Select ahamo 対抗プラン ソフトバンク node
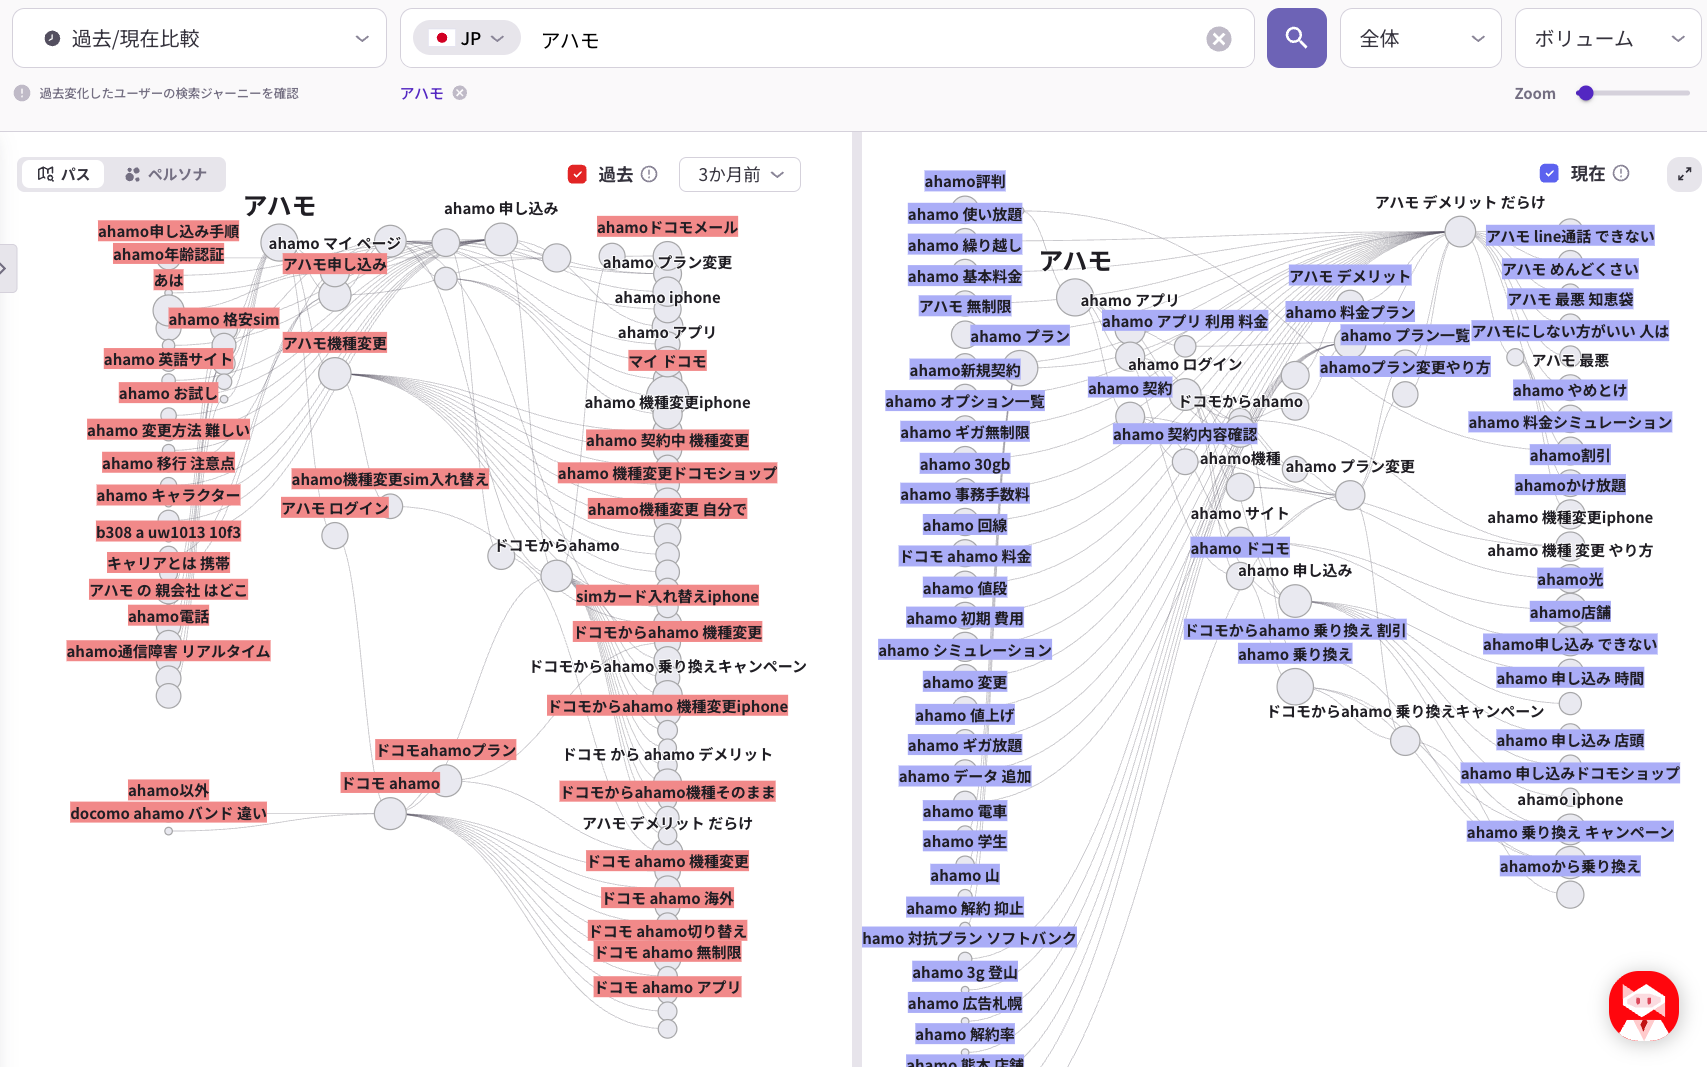Image resolution: width=1707 pixels, height=1067 pixels. [969, 938]
